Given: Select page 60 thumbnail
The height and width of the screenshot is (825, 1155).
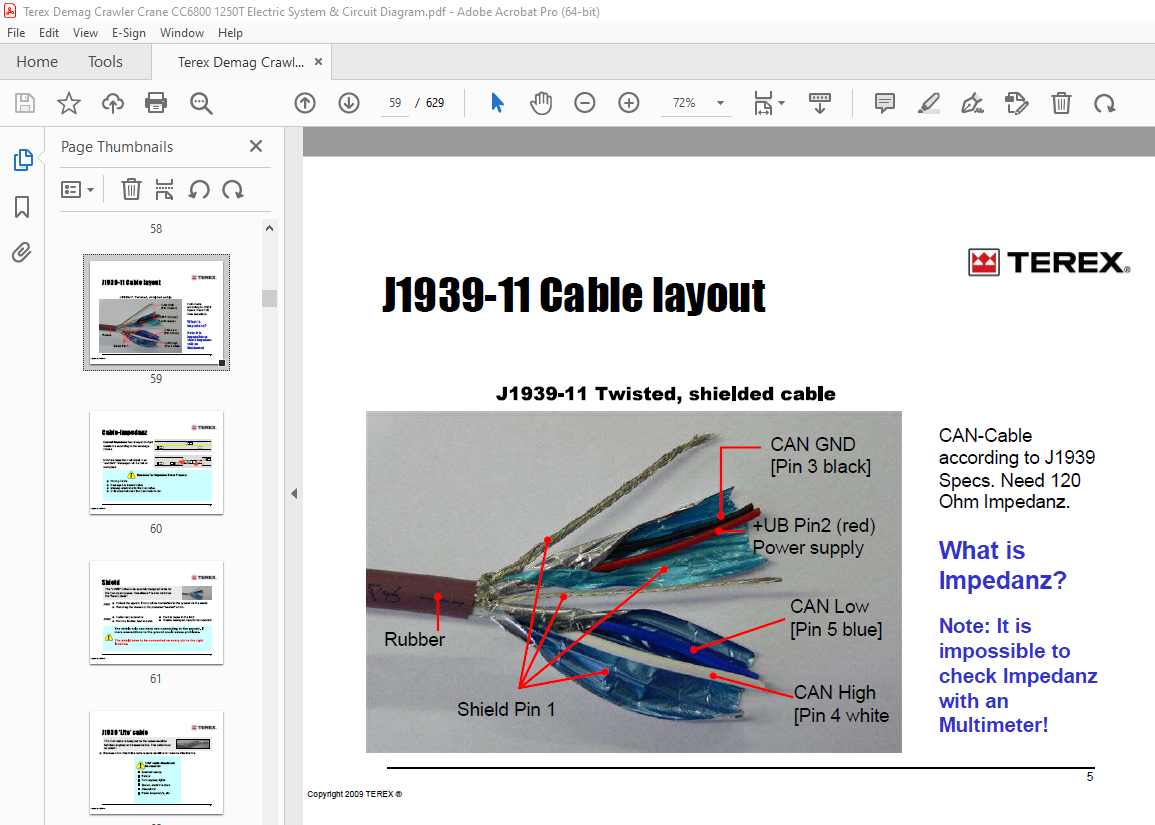Looking at the screenshot, I should (x=156, y=463).
